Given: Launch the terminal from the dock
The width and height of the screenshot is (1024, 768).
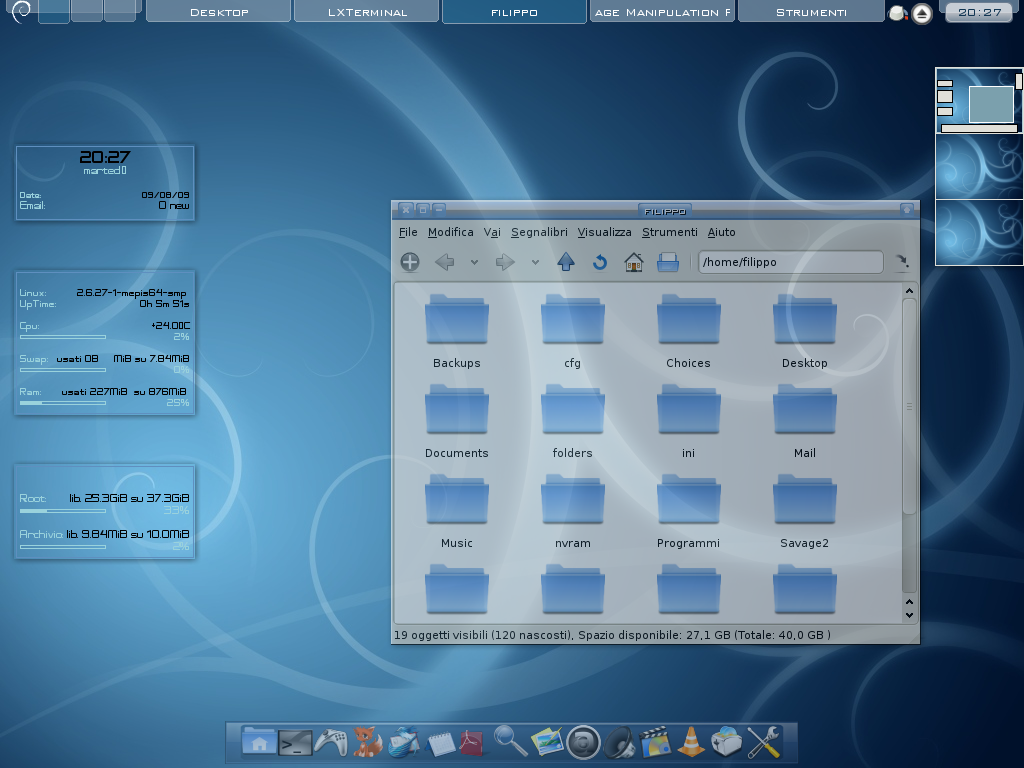Looking at the screenshot, I should (295, 743).
